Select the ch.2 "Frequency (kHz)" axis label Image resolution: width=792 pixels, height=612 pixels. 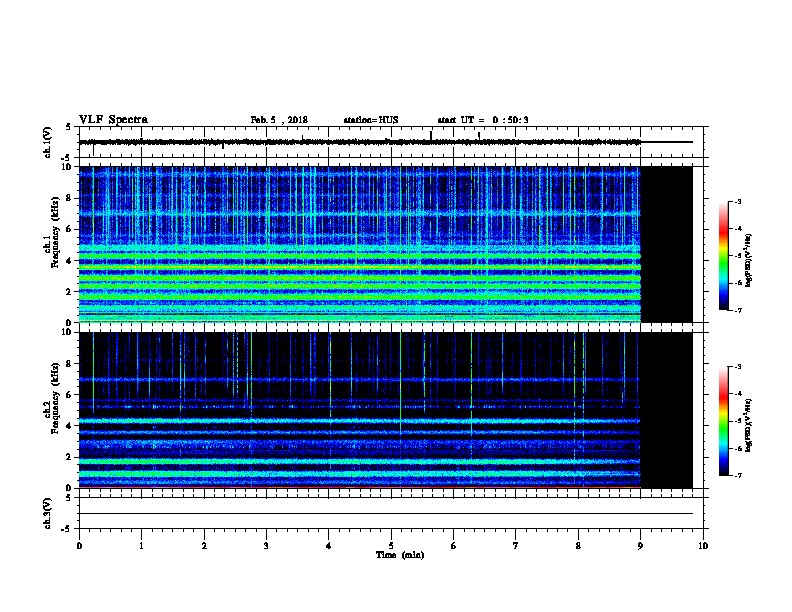pos(55,398)
